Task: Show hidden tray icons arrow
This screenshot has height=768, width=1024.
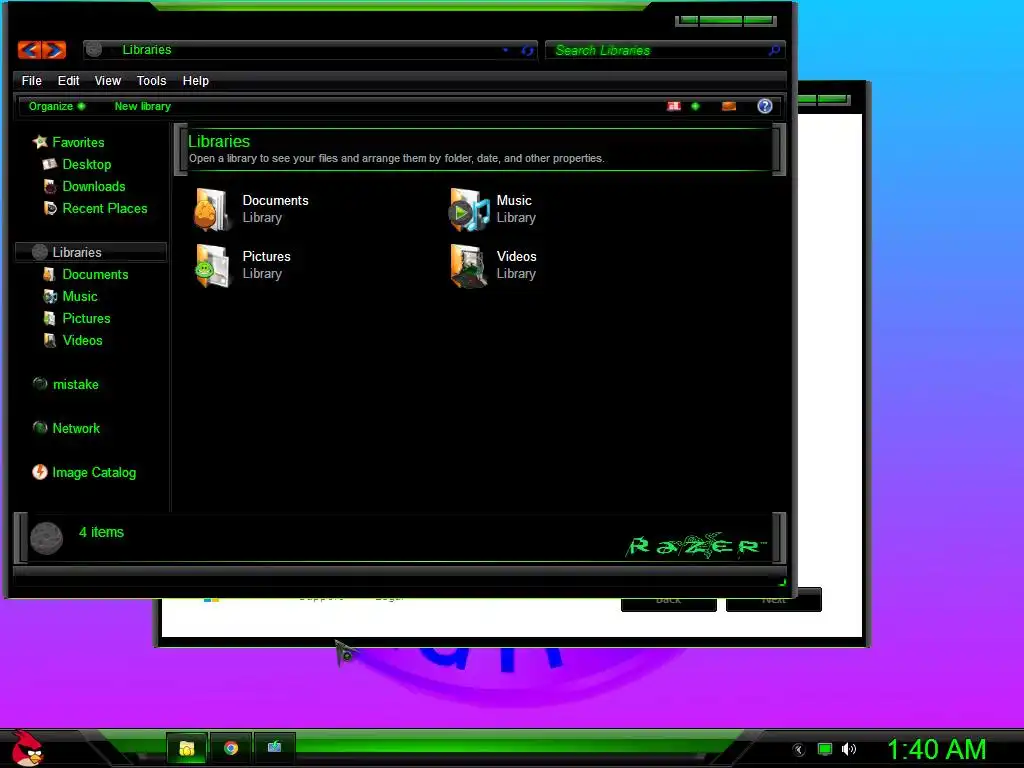Action: [799, 750]
